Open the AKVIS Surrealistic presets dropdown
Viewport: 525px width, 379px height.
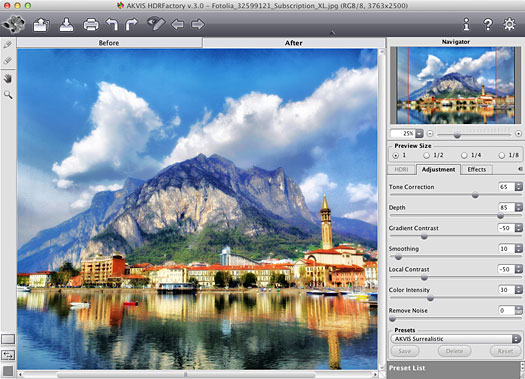coord(456,339)
